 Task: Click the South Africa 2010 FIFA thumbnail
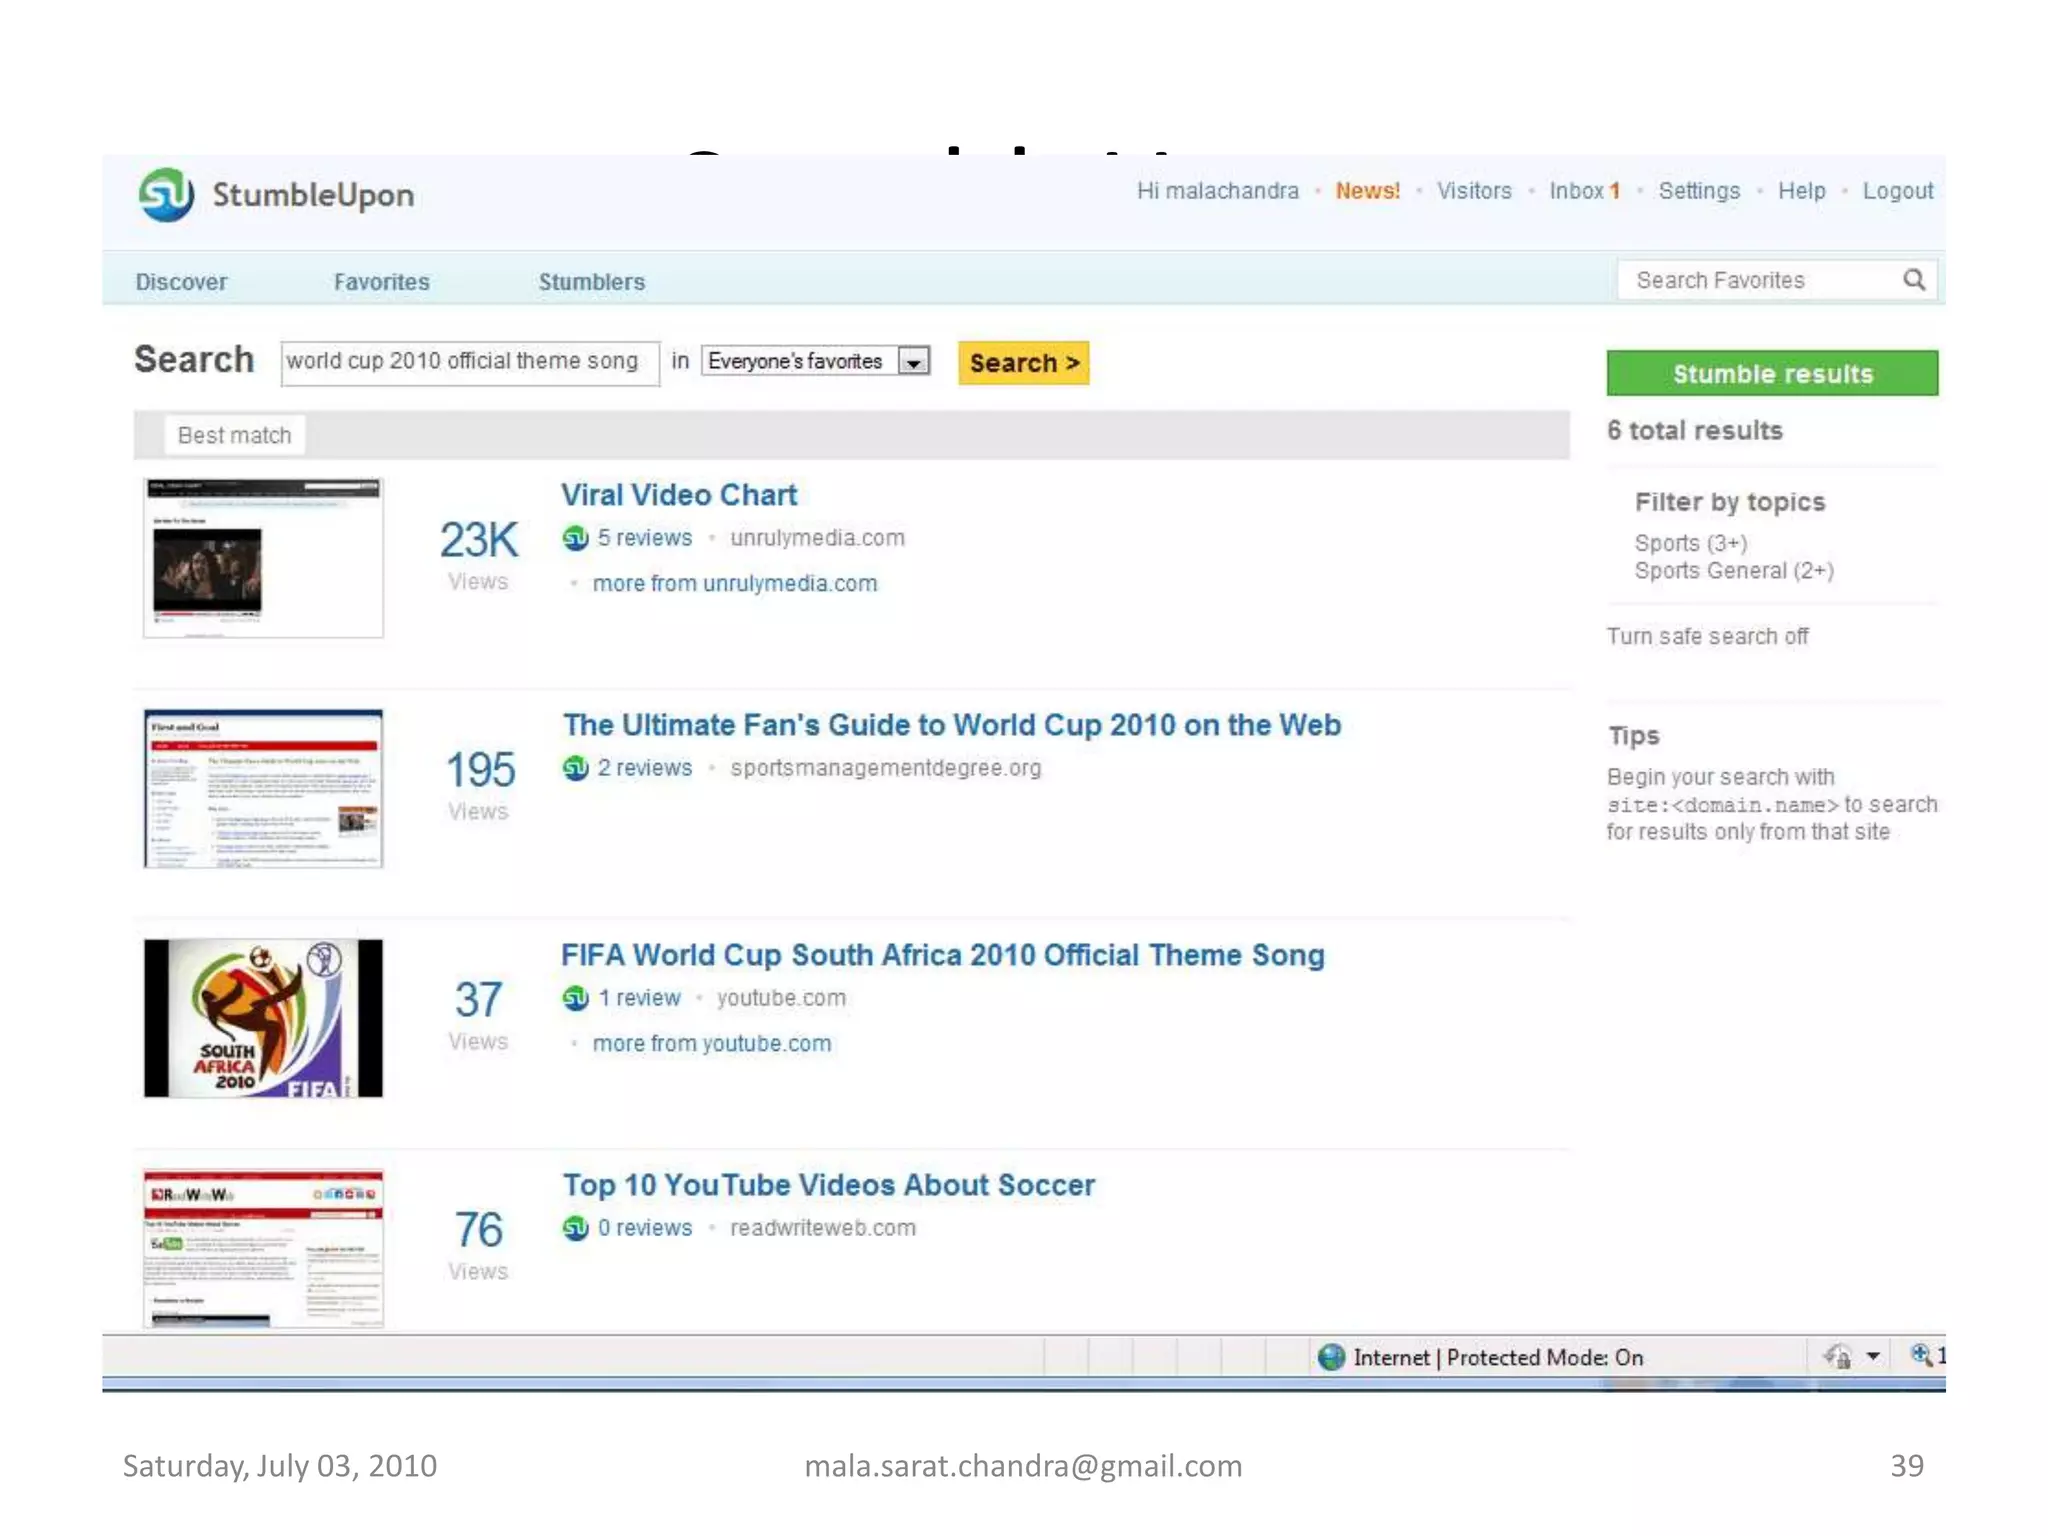(x=263, y=1018)
